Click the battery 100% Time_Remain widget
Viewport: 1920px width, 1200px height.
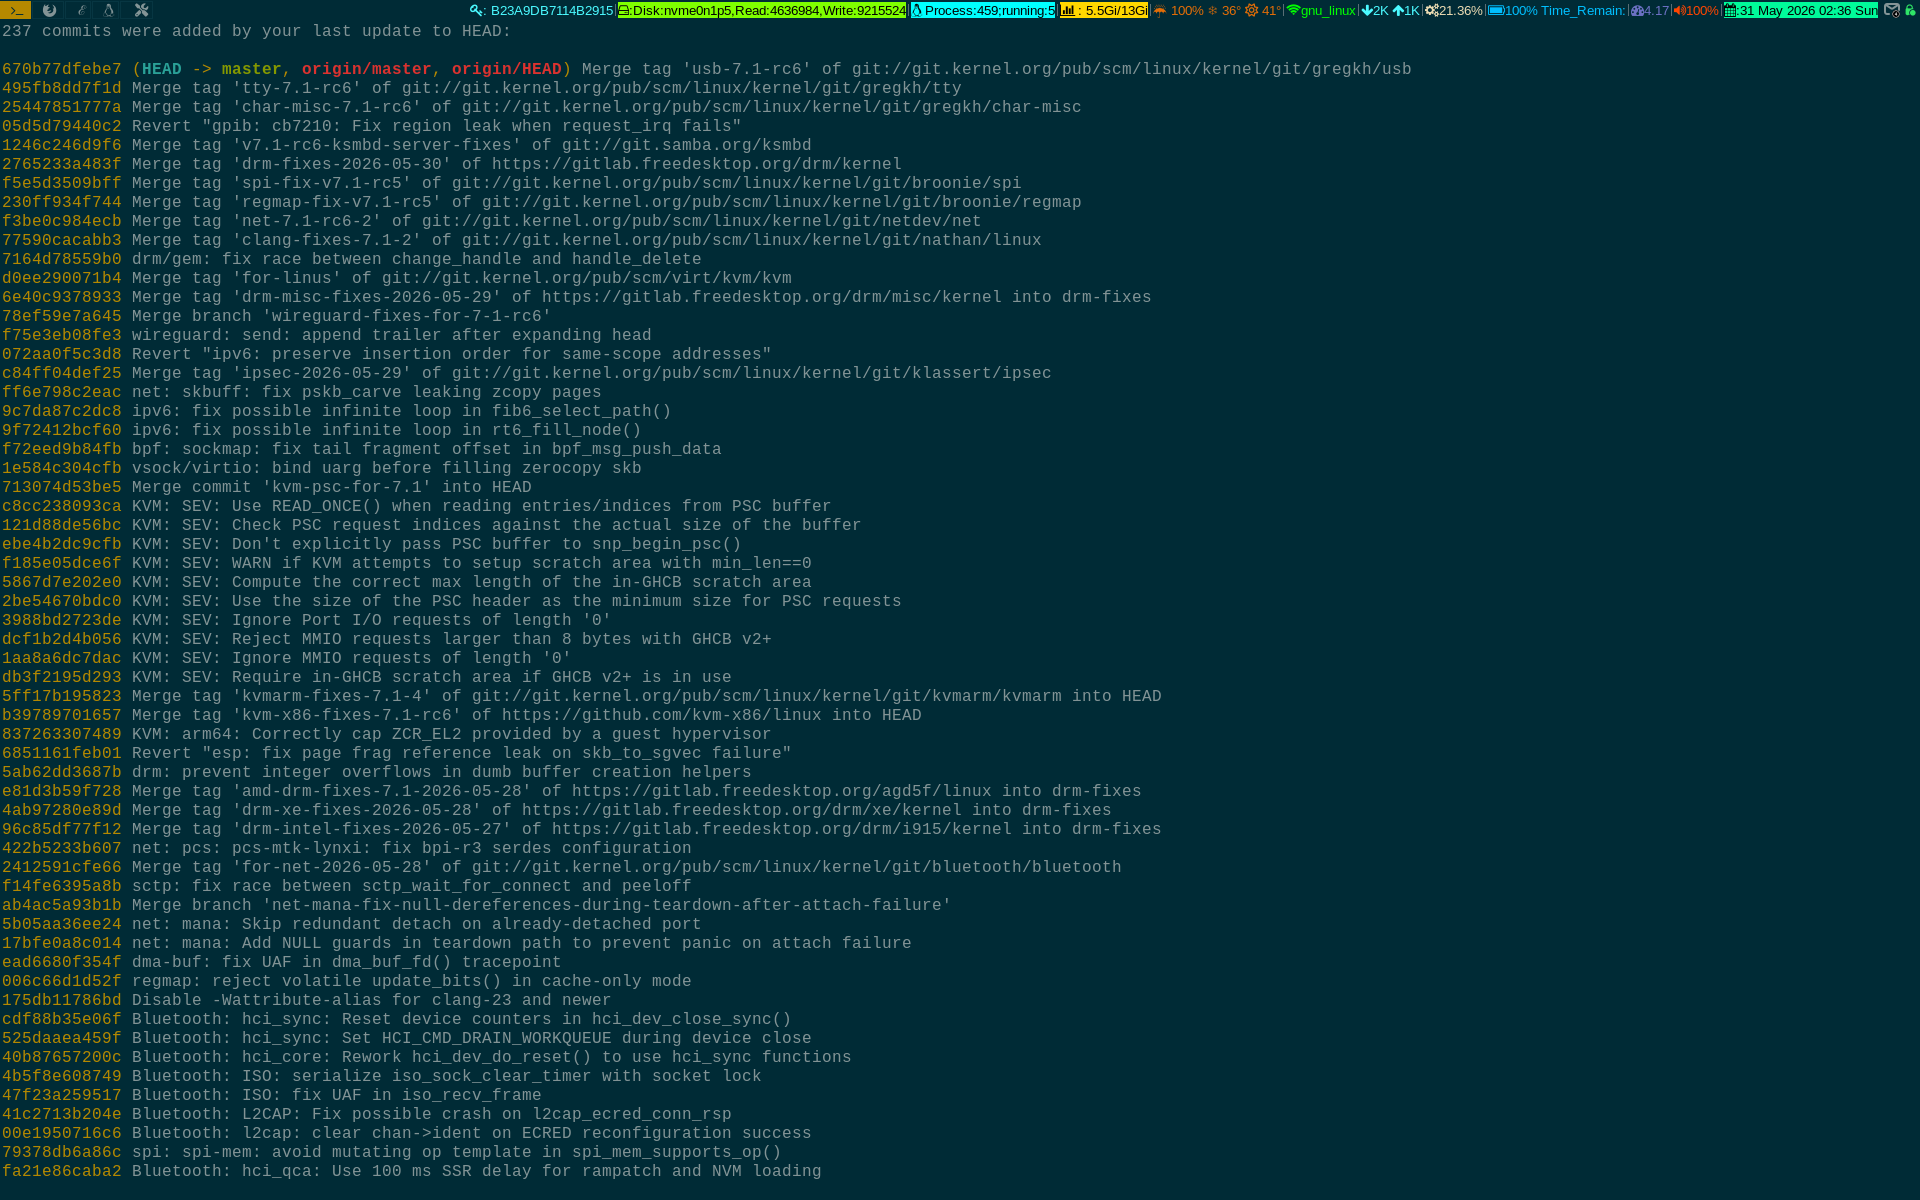[x=1556, y=10]
